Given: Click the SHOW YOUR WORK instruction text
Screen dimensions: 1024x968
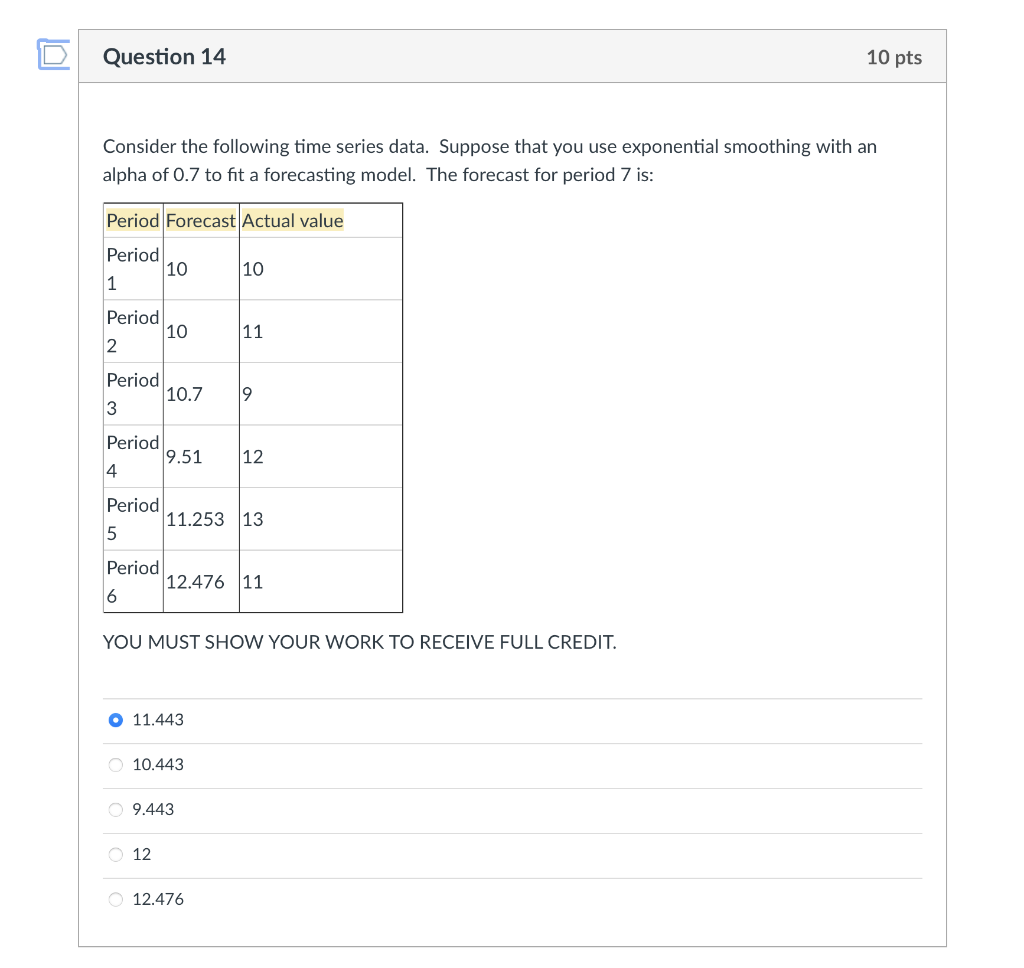Looking at the screenshot, I should coord(362,642).
